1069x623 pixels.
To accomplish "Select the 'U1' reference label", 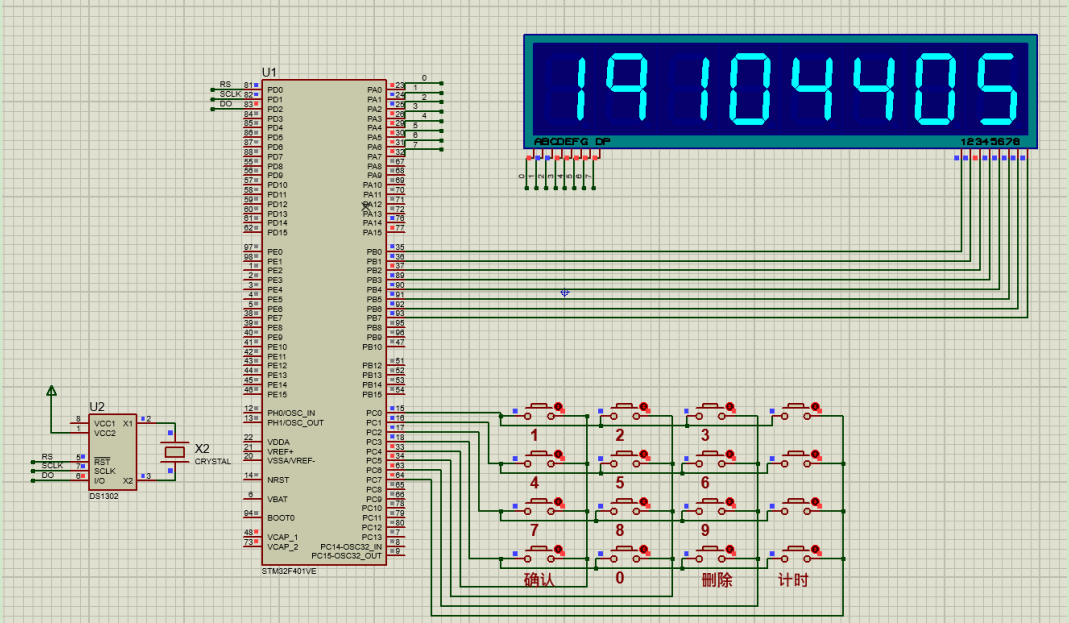I will coord(269,72).
